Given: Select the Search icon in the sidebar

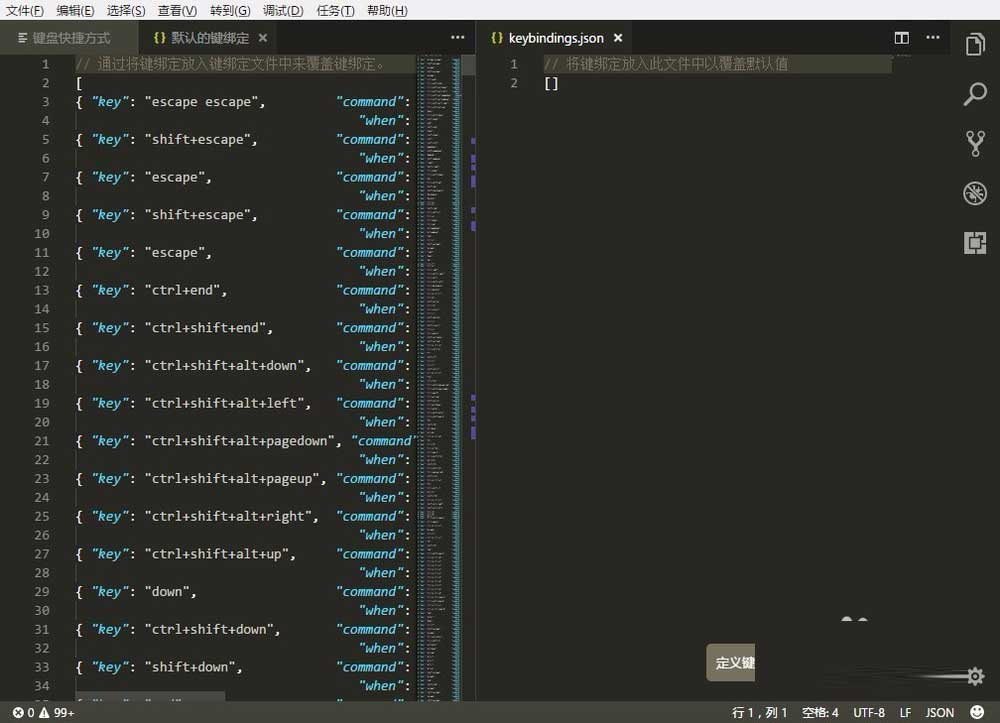Looking at the screenshot, I should 976,94.
